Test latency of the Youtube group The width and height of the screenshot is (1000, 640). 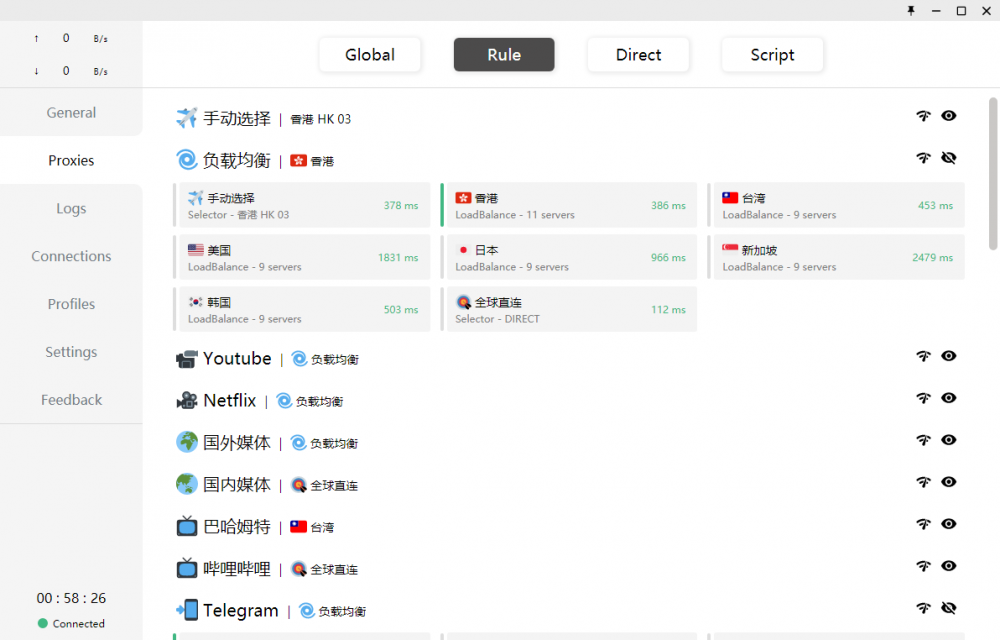[923, 356]
